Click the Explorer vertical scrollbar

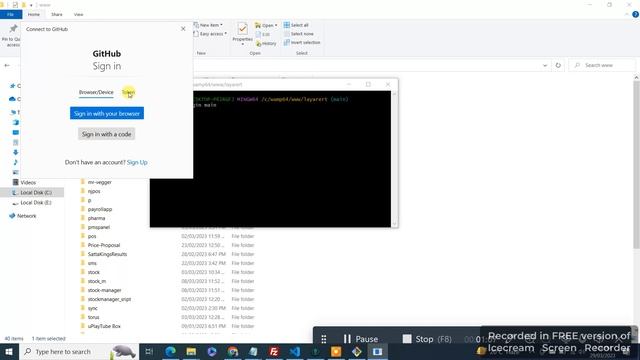click(x=636, y=163)
